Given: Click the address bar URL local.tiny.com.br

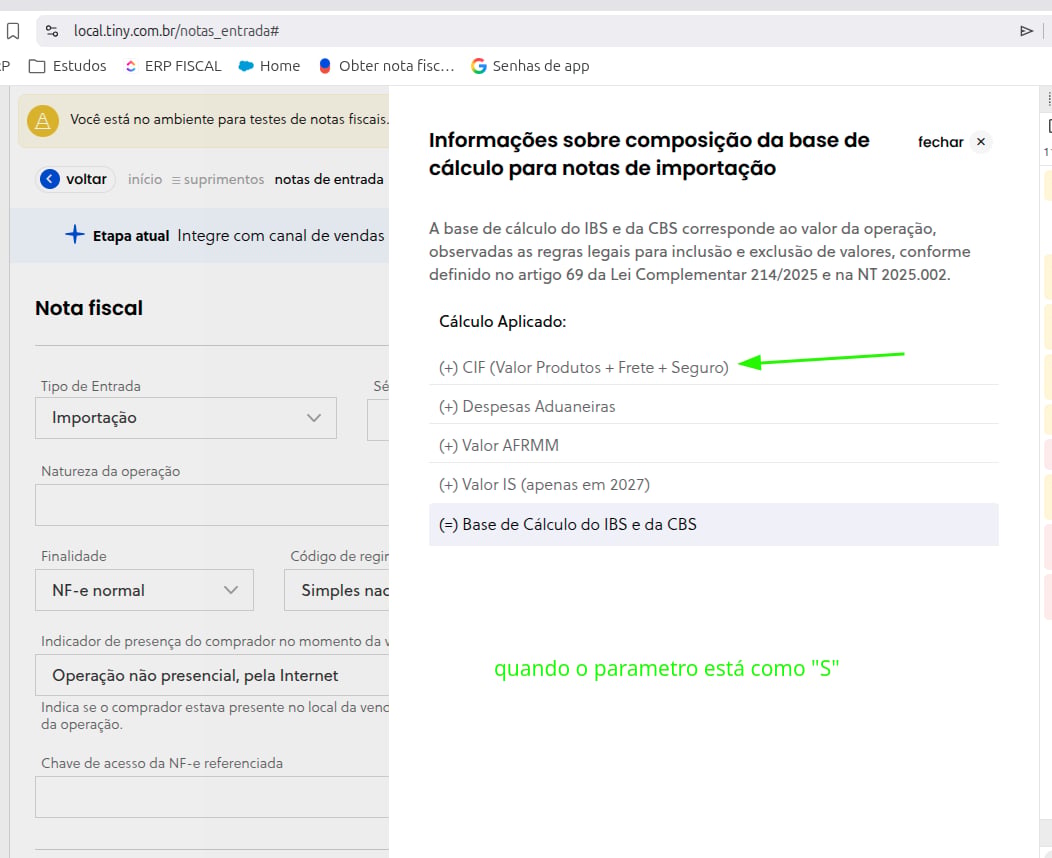Looking at the screenshot, I should [176, 31].
